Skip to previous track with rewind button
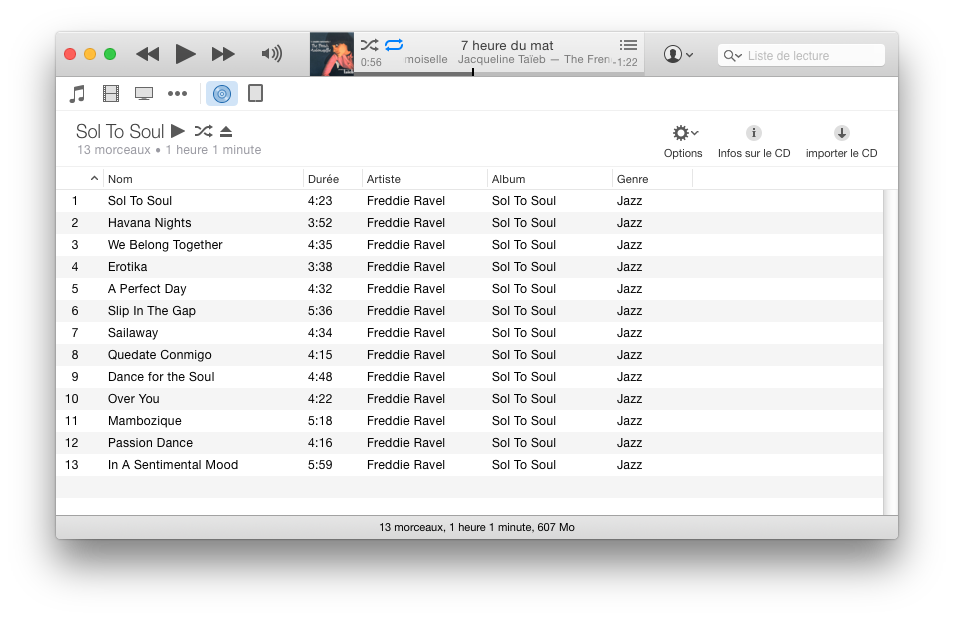This screenshot has height=619, width=954. coord(147,54)
